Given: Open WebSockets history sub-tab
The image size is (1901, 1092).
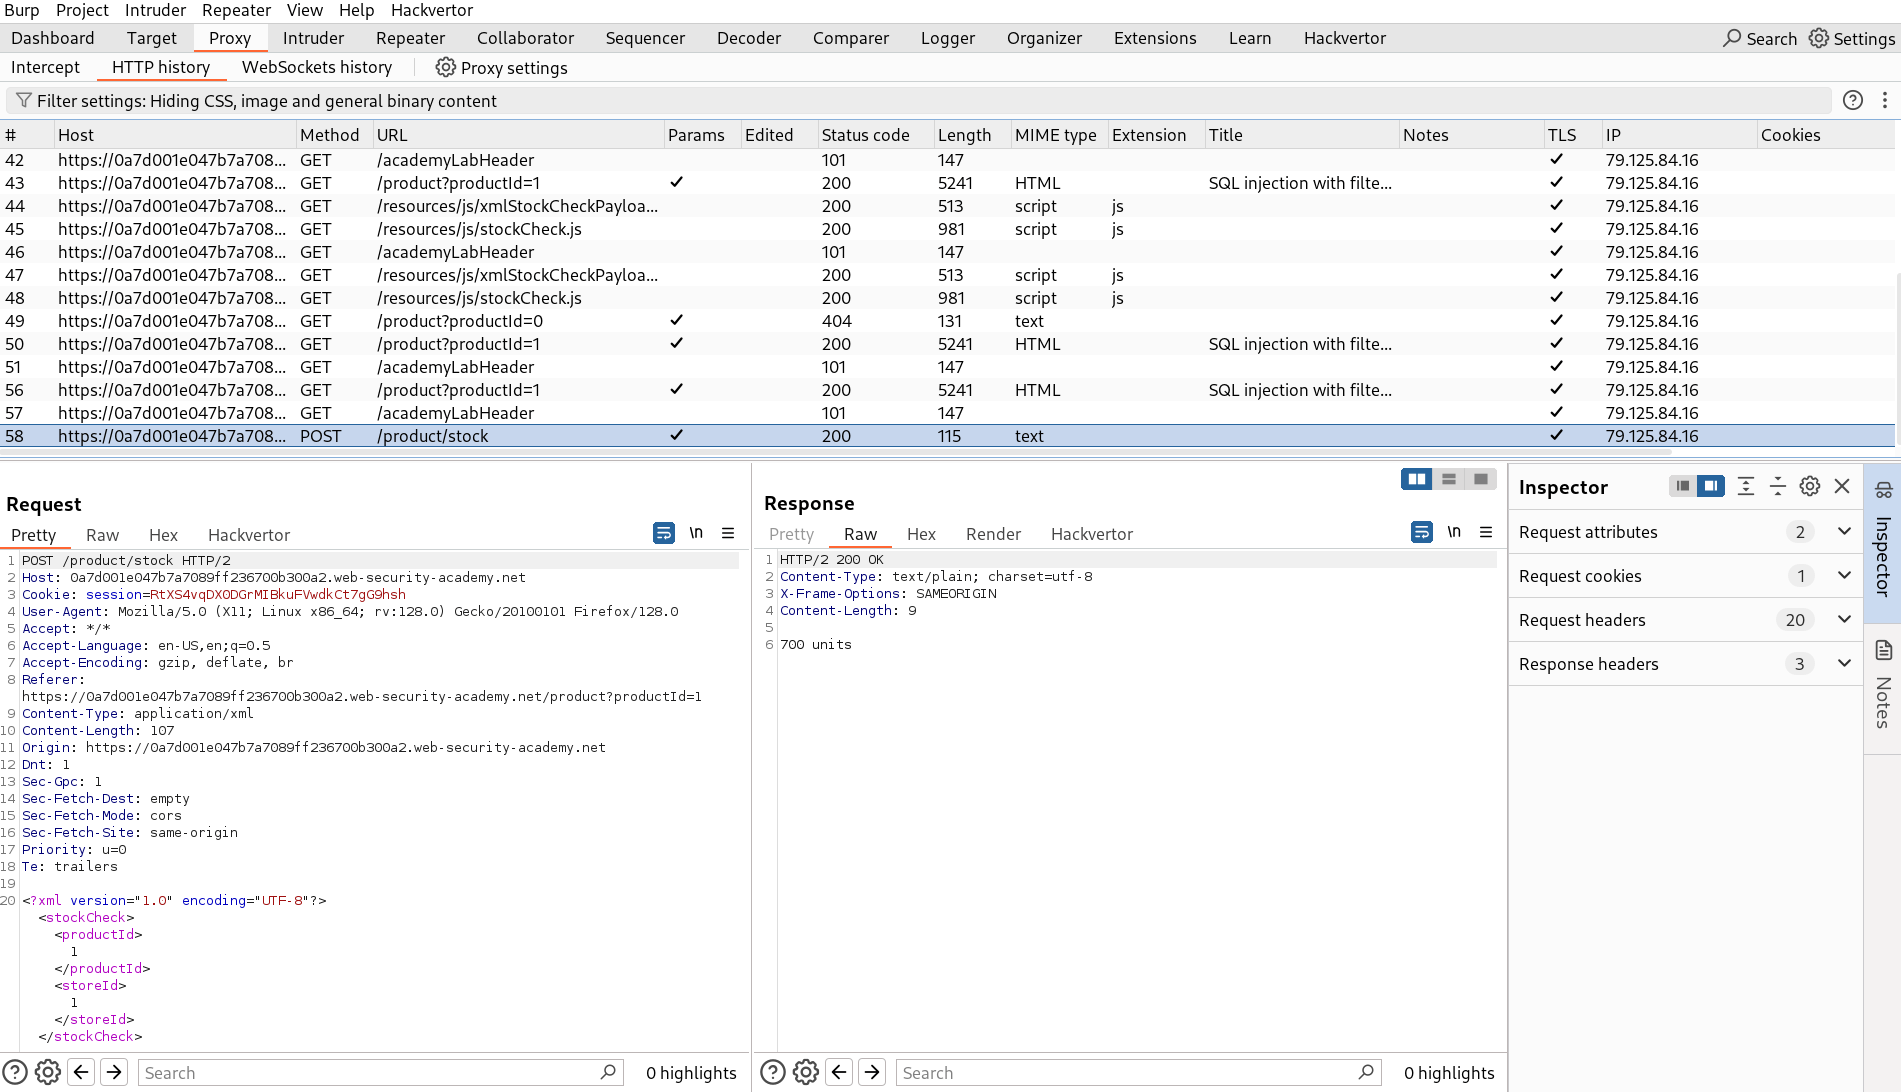Looking at the screenshot, I should (317, 67).
